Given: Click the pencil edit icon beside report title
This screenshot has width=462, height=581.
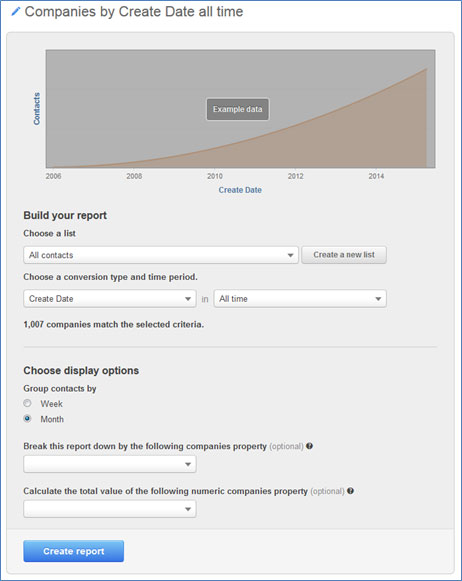Looking at the screenshot, I should 16,11.
